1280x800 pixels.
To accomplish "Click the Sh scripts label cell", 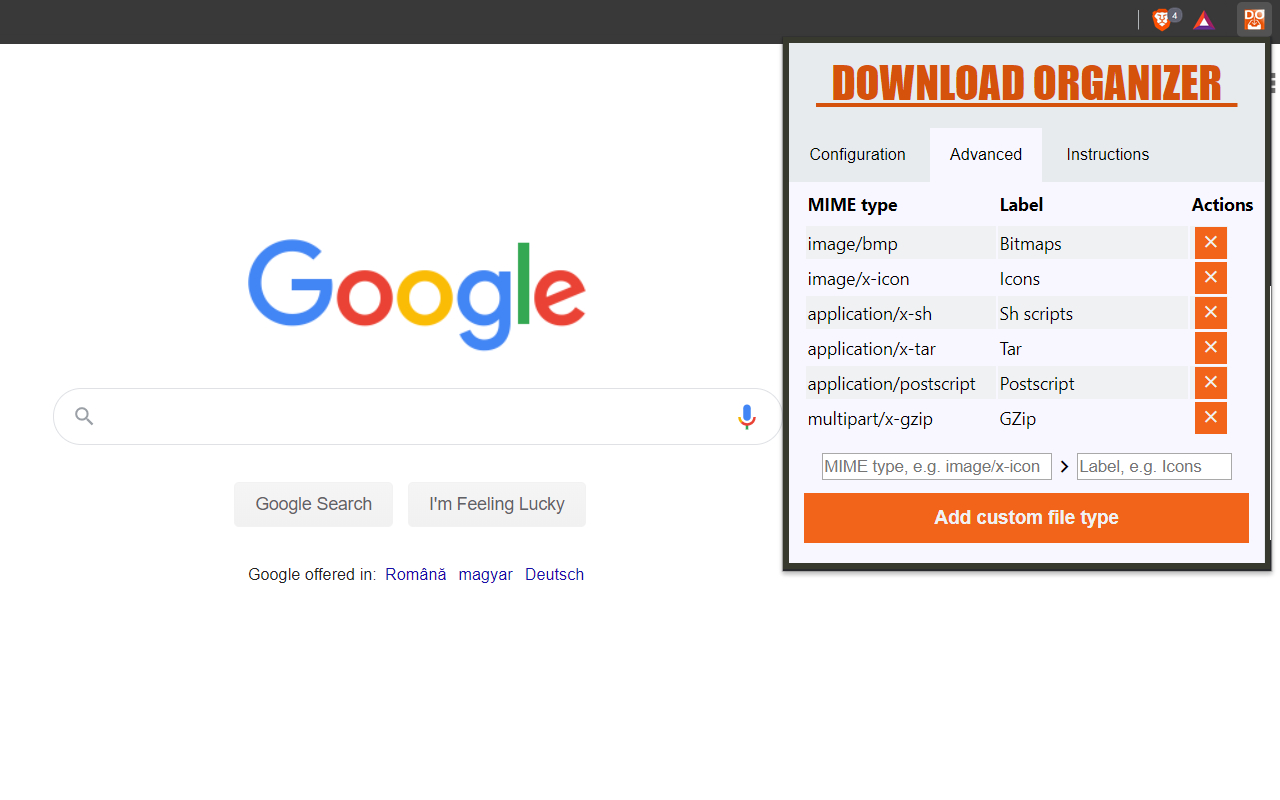I will 1092,313.
